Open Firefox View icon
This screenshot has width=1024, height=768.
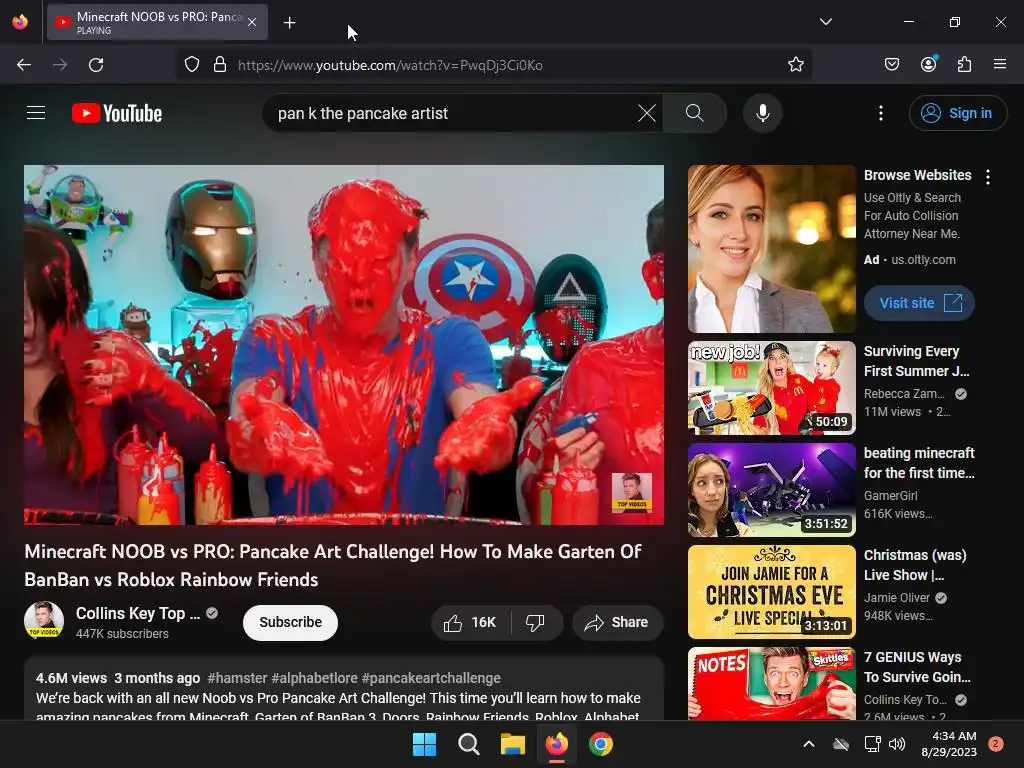(x=20, y=22)
